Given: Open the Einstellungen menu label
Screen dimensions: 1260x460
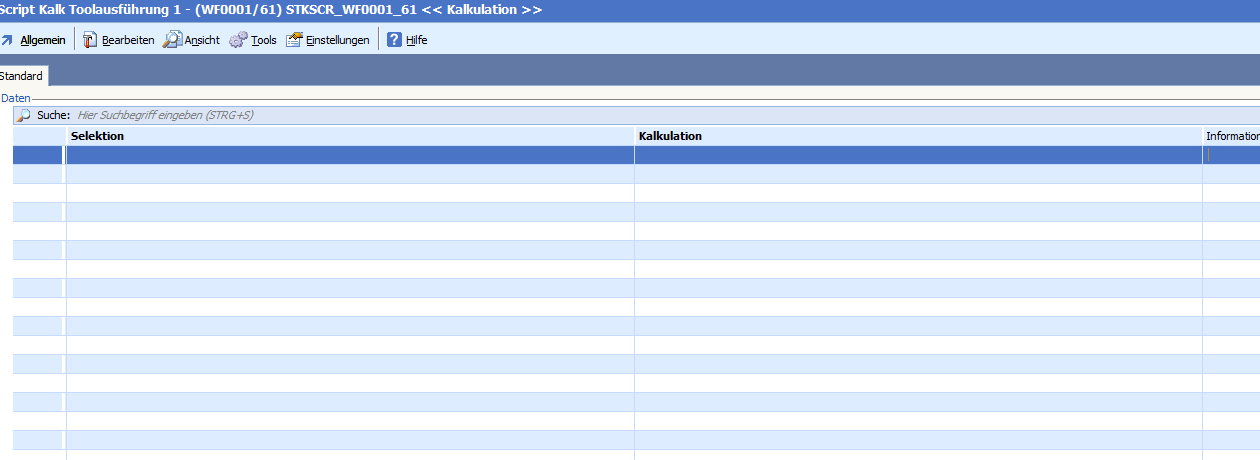Looking at the screenshot, I should (x=338, y=40).
